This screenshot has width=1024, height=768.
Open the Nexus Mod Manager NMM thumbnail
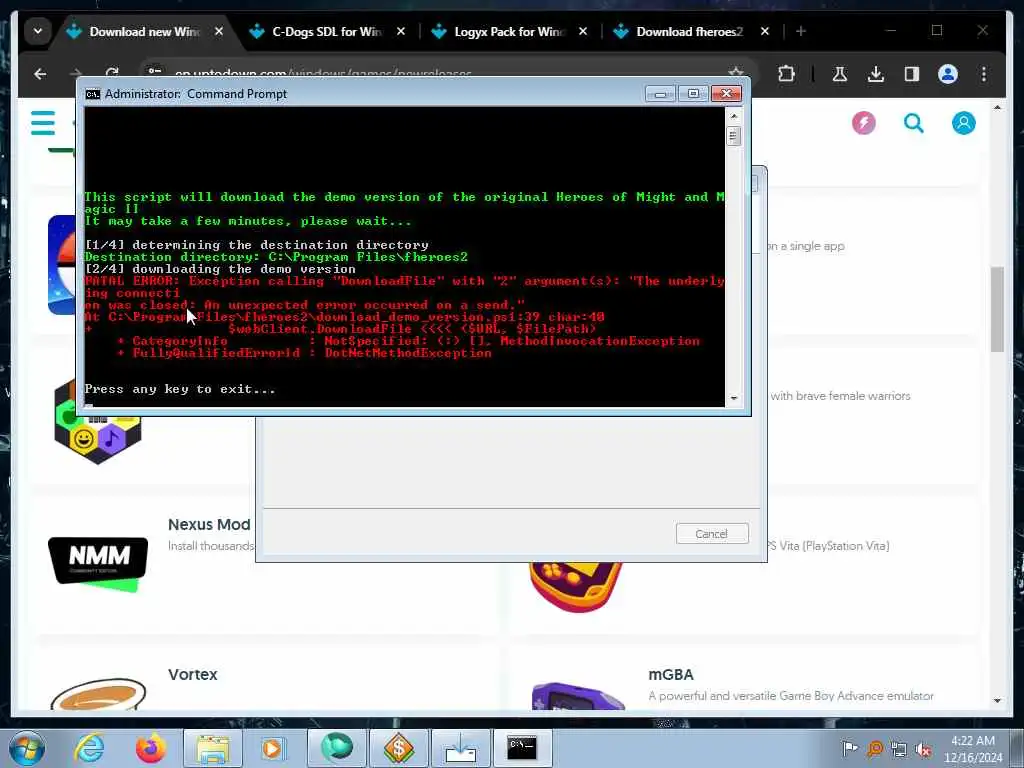click(98, 564)
